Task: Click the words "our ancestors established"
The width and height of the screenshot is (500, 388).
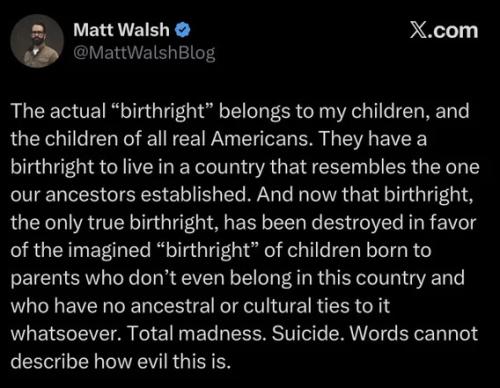Action: 131,195
